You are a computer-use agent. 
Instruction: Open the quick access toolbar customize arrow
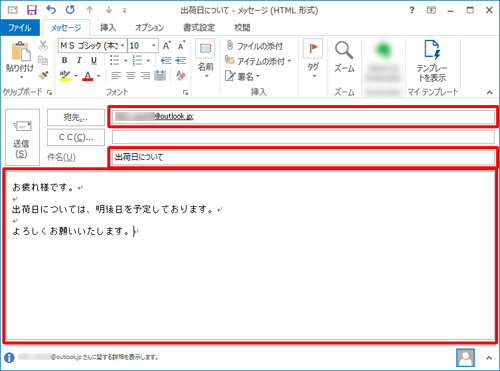coord(124,11)
